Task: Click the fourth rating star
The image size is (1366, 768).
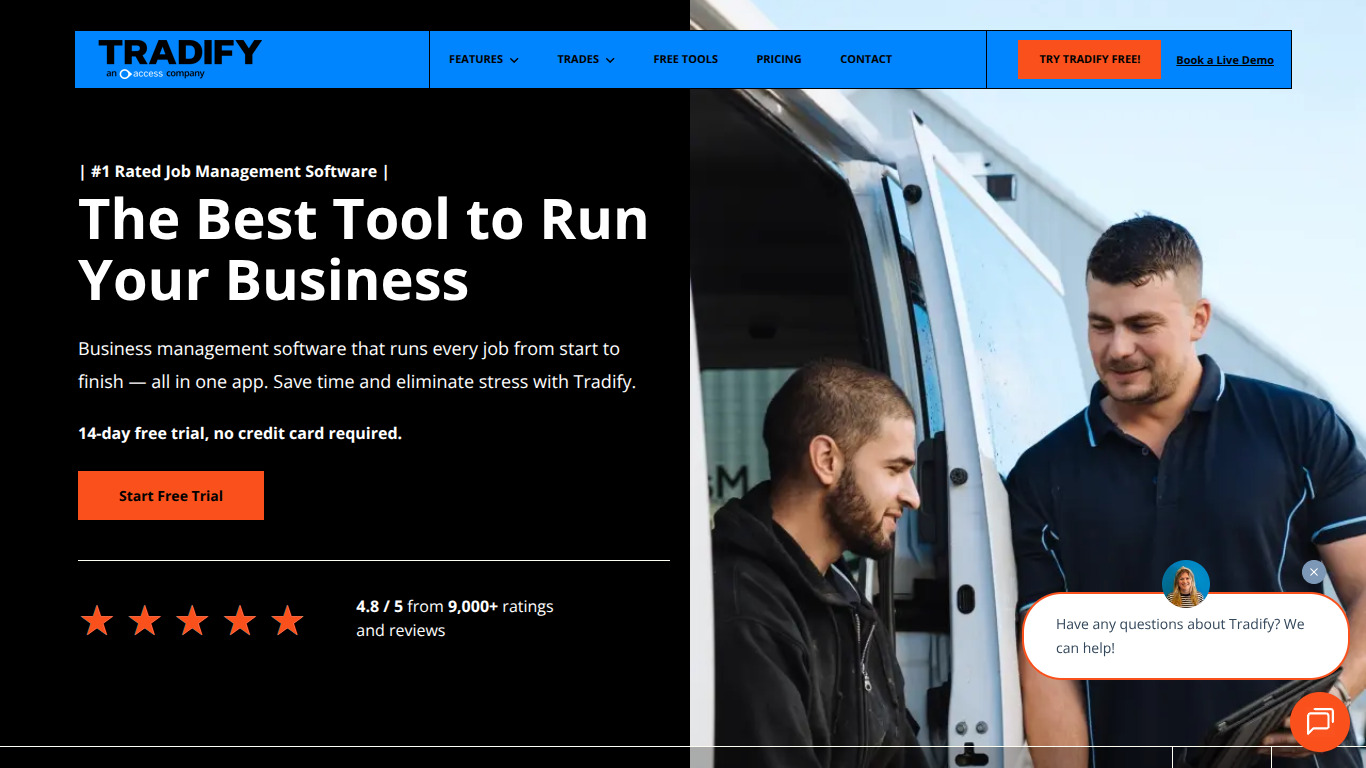Action: tap(240, 620)
